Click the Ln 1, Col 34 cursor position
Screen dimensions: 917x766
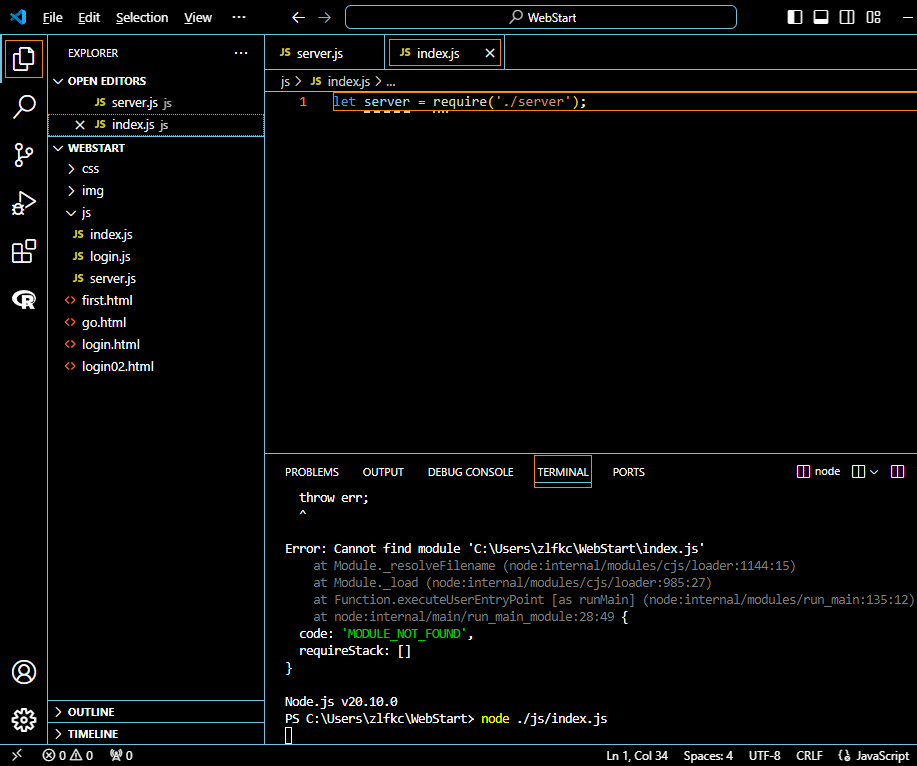637,755
